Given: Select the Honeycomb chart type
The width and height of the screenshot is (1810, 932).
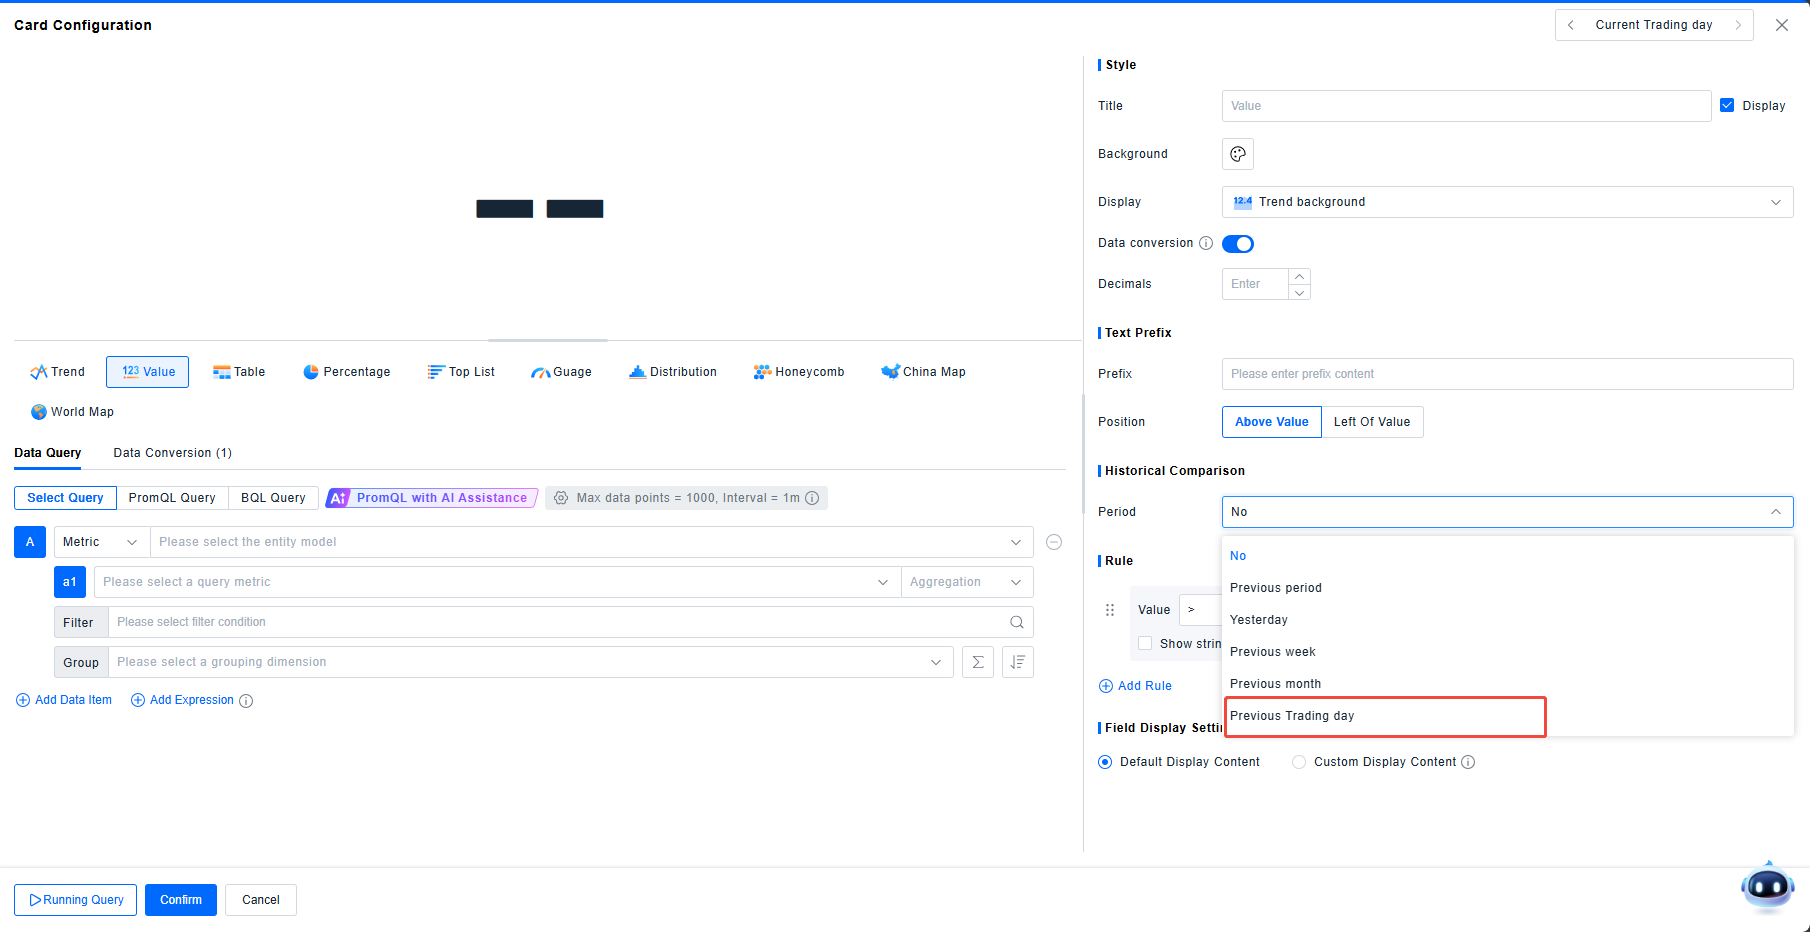Looking at the screenshot, I should click(x=798, y=372).
